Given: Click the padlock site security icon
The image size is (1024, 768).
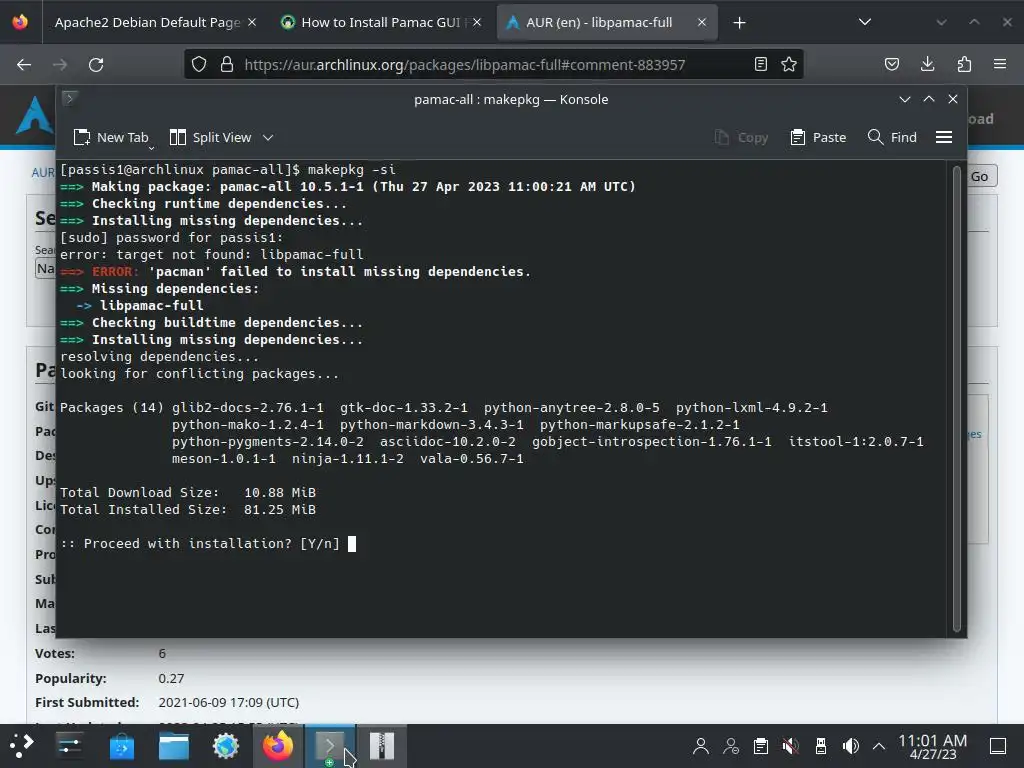Looking at the screenshot, I should click(227, 64).
